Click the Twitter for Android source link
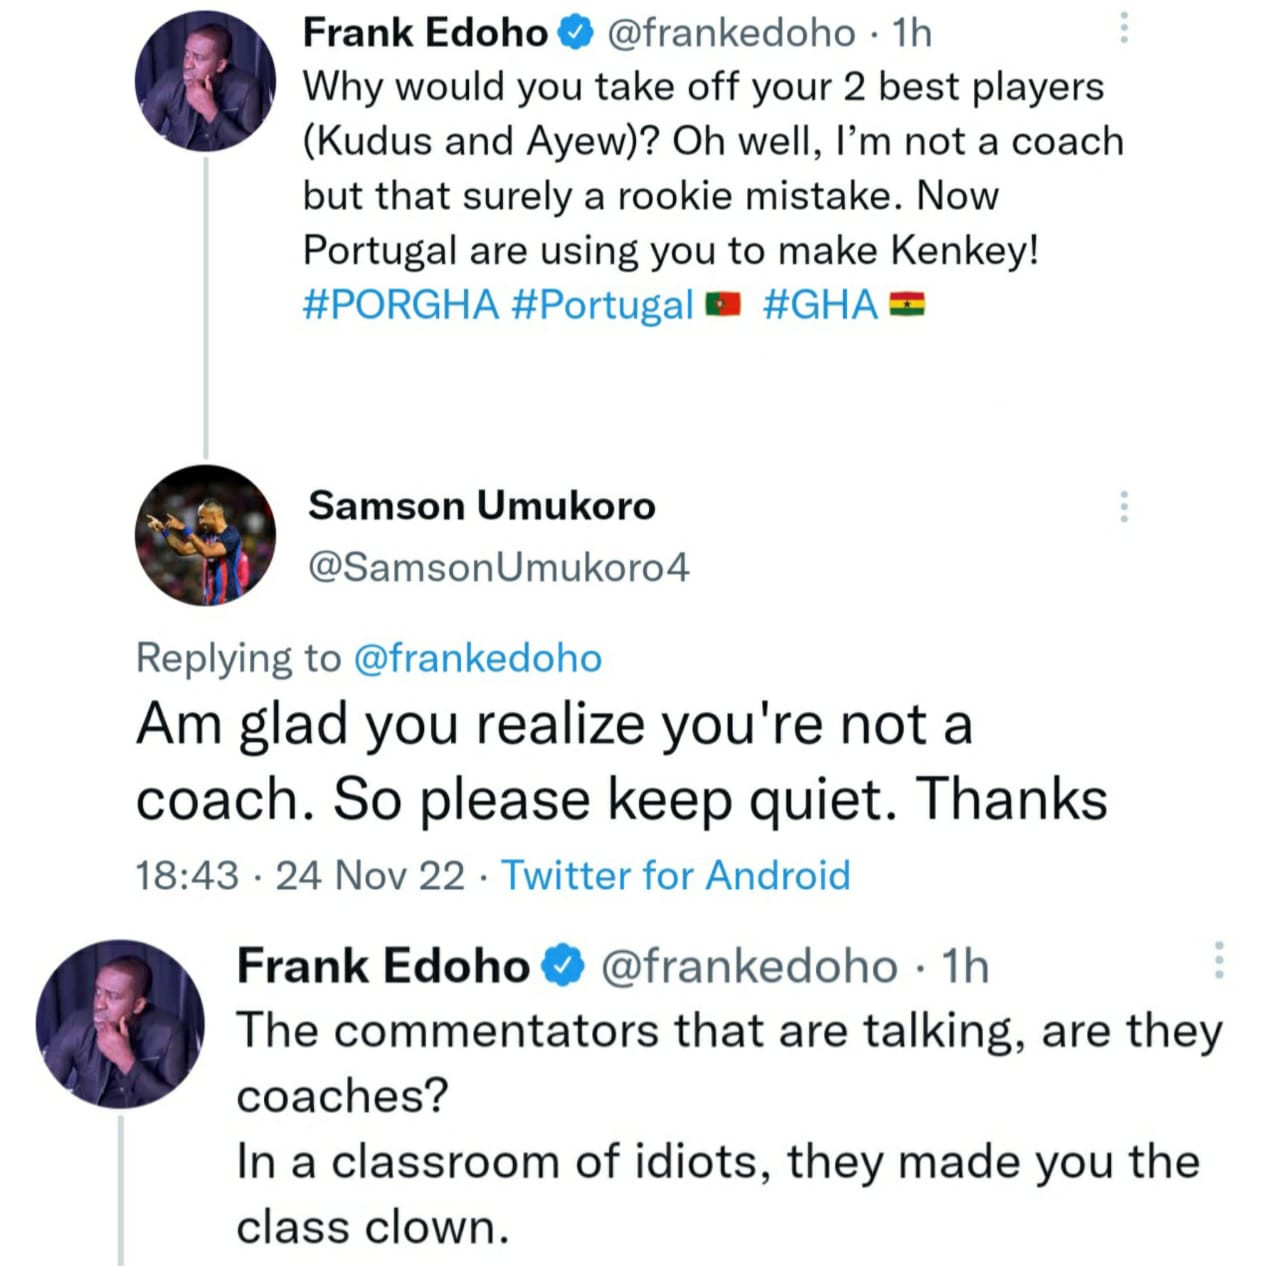 pos(676,875)
